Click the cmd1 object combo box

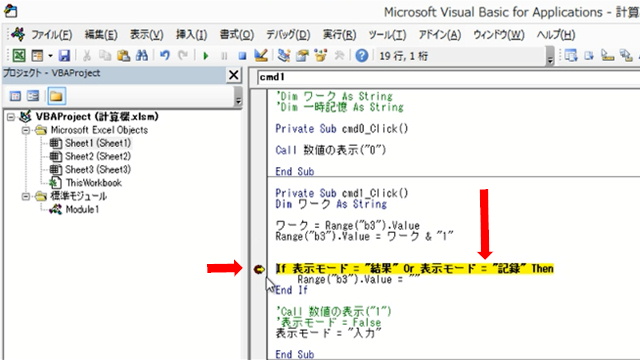pos(448,77)
